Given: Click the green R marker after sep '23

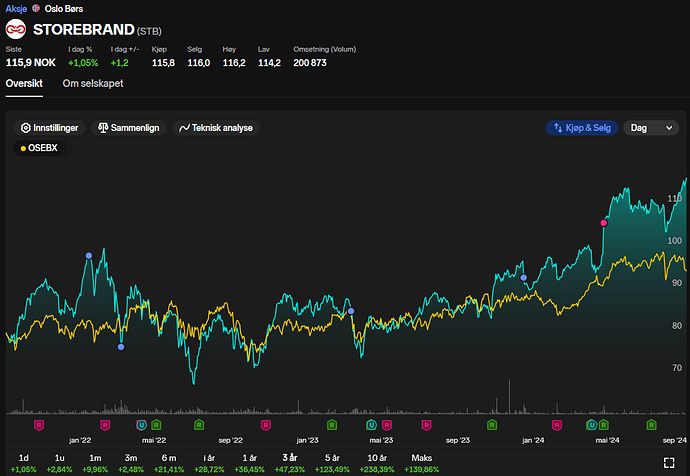Looking at the screenshot, I should click(x=492, y=425).
